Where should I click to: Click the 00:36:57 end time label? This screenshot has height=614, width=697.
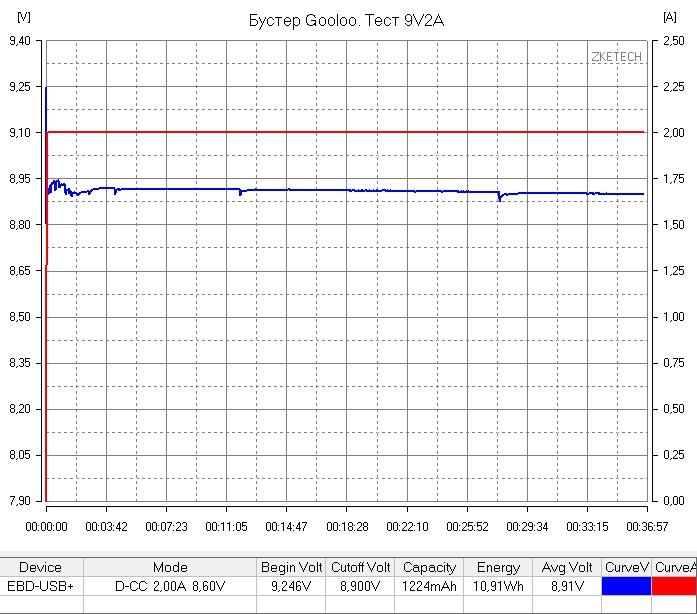coord(648,526)
